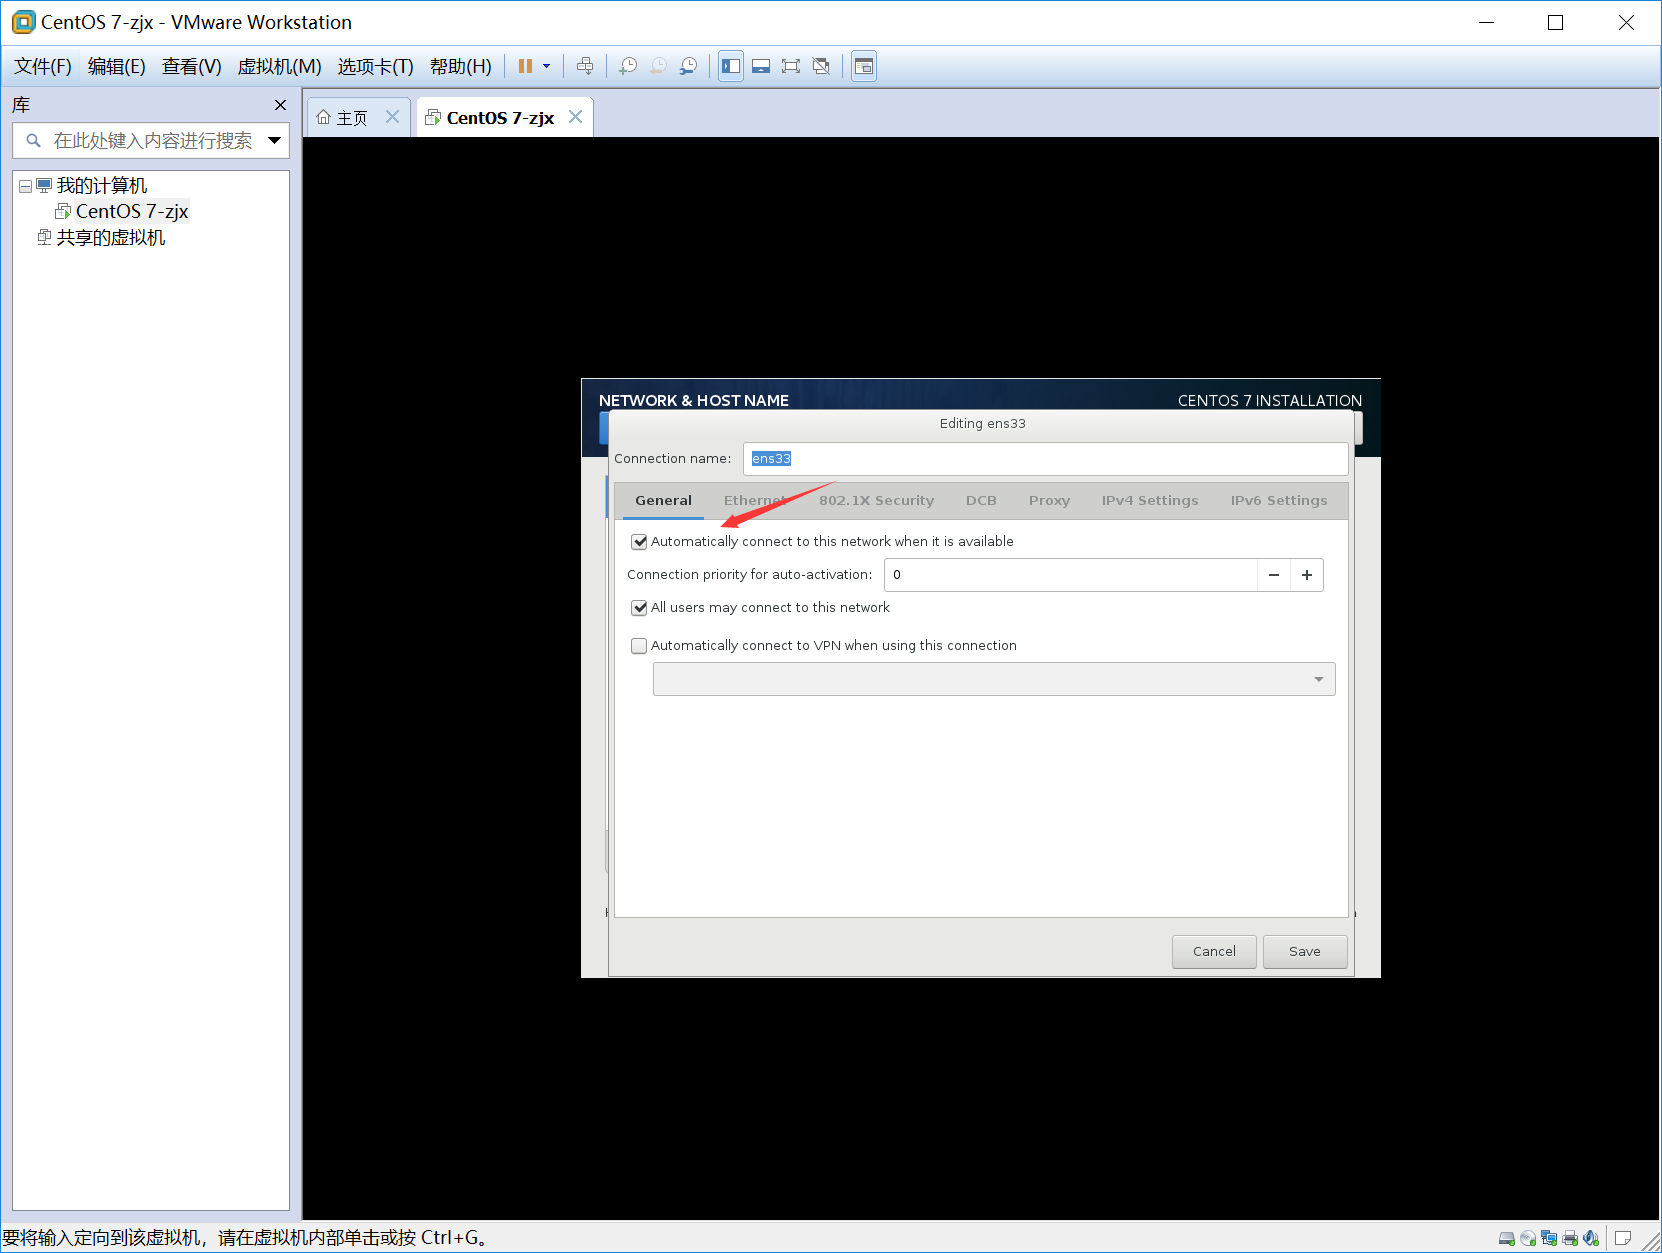Switch to the 主页 home tab

(343, 118)
